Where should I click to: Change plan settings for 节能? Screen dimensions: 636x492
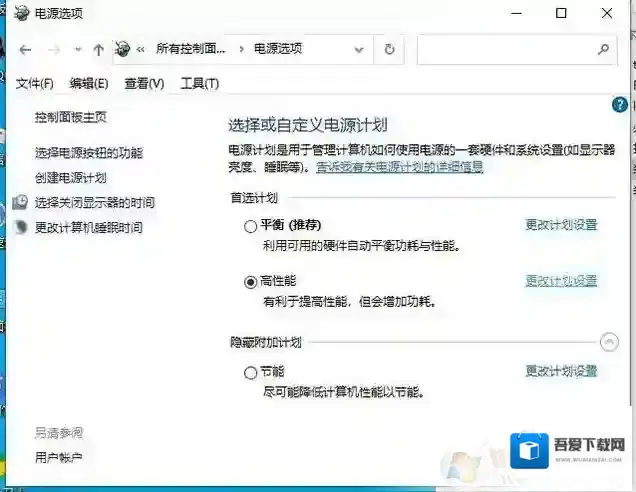561,371
